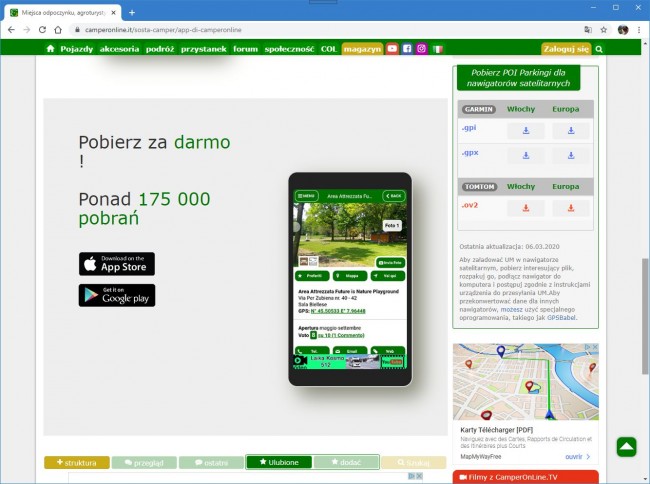Click the map advertisement image
The width and height of the screenshot is (650, 484).
point(526,382)
